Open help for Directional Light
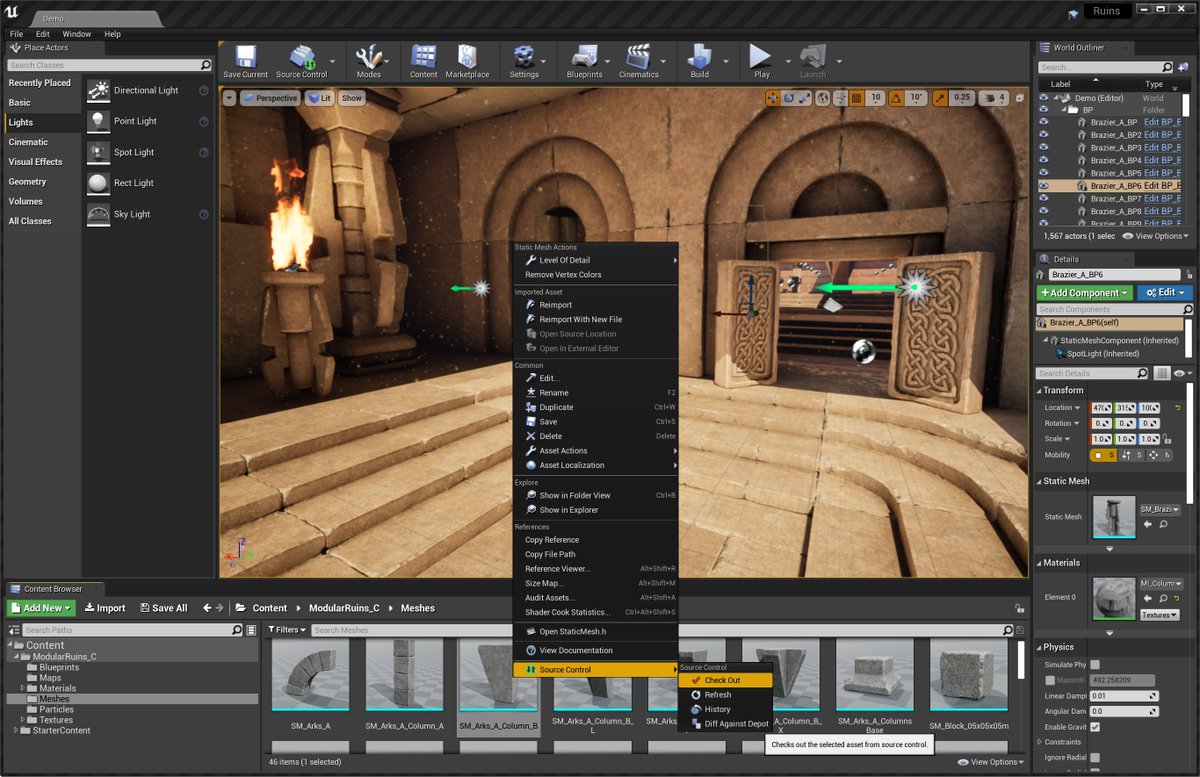1200x777 pixels. click(204, 90)
